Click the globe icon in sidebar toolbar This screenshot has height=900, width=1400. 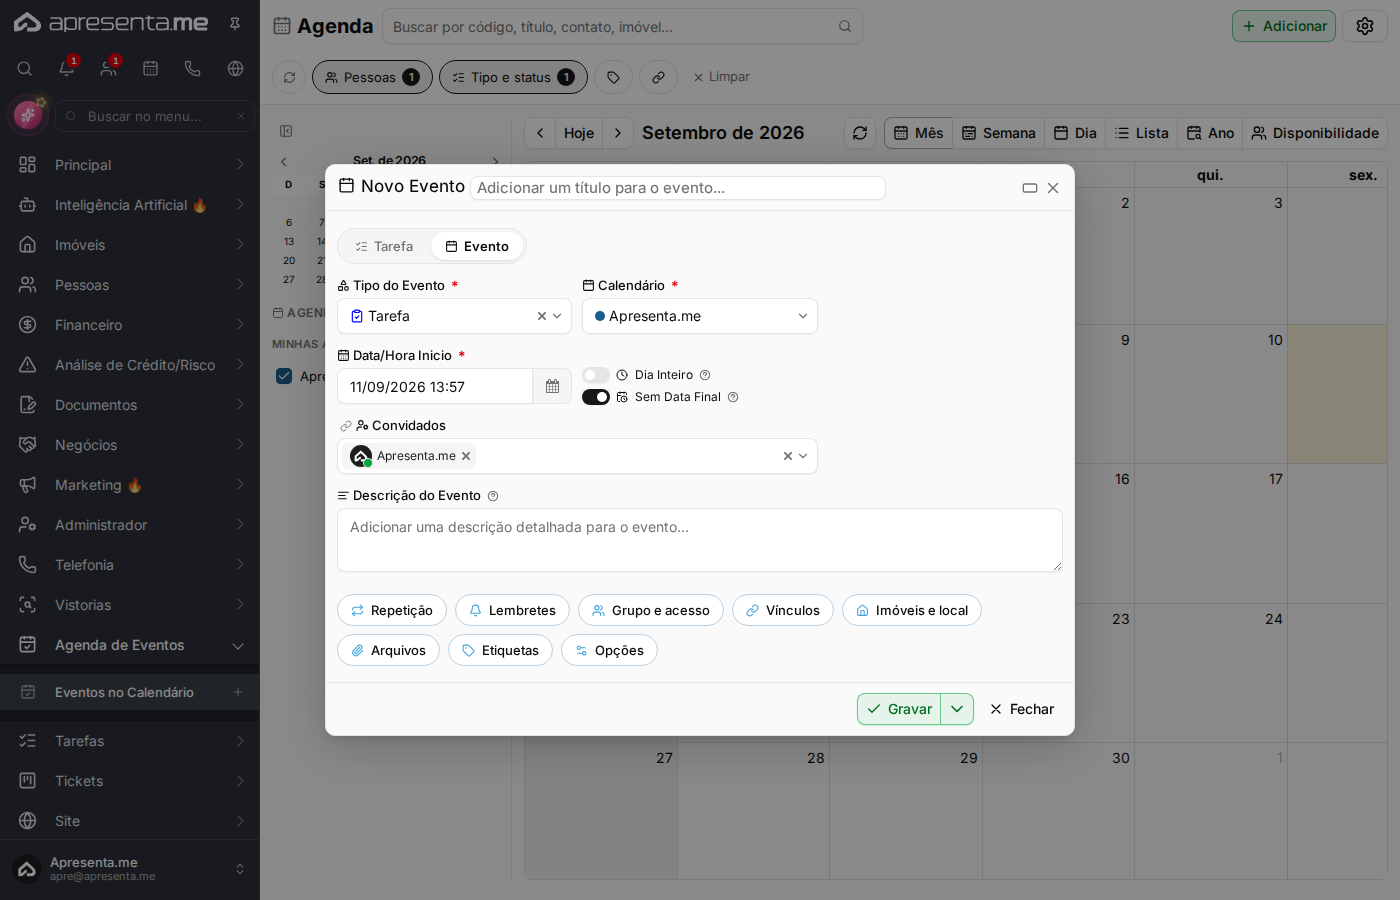tap(235, 68)
